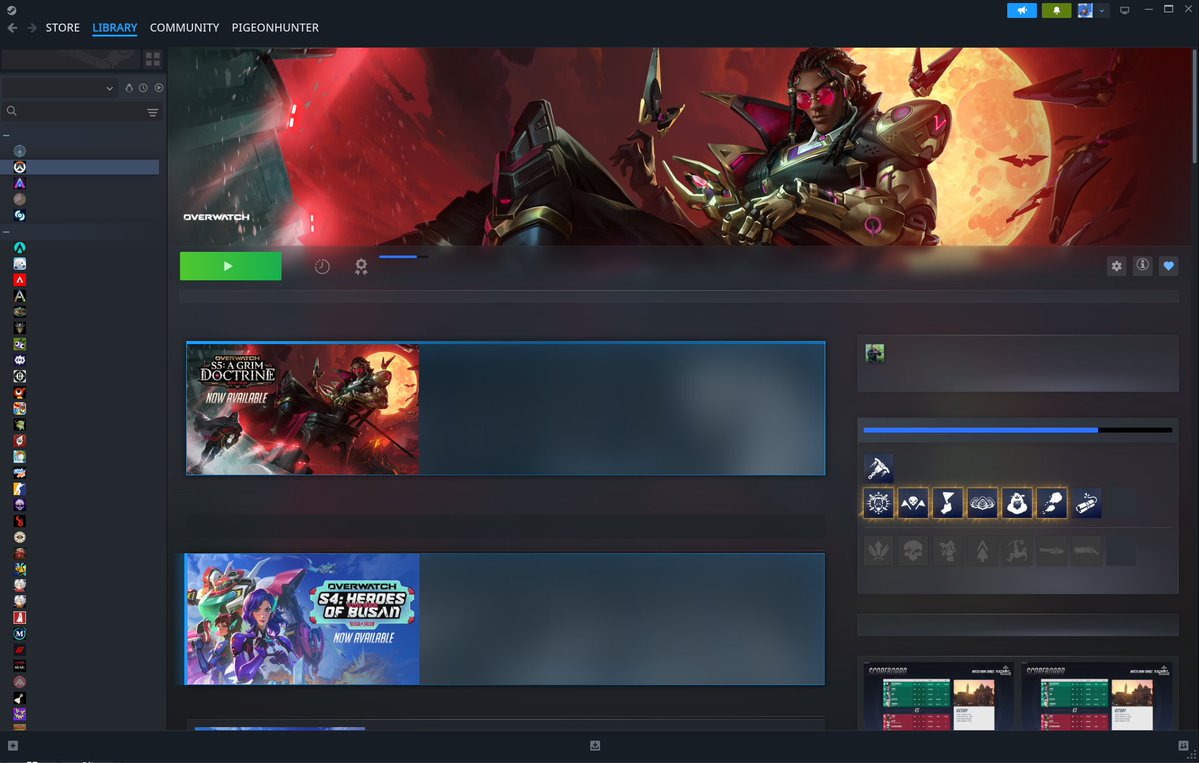The width and height of the screenshot is (1199, 763).
Task: Click the green Play button
Action: tap(230, 266)
